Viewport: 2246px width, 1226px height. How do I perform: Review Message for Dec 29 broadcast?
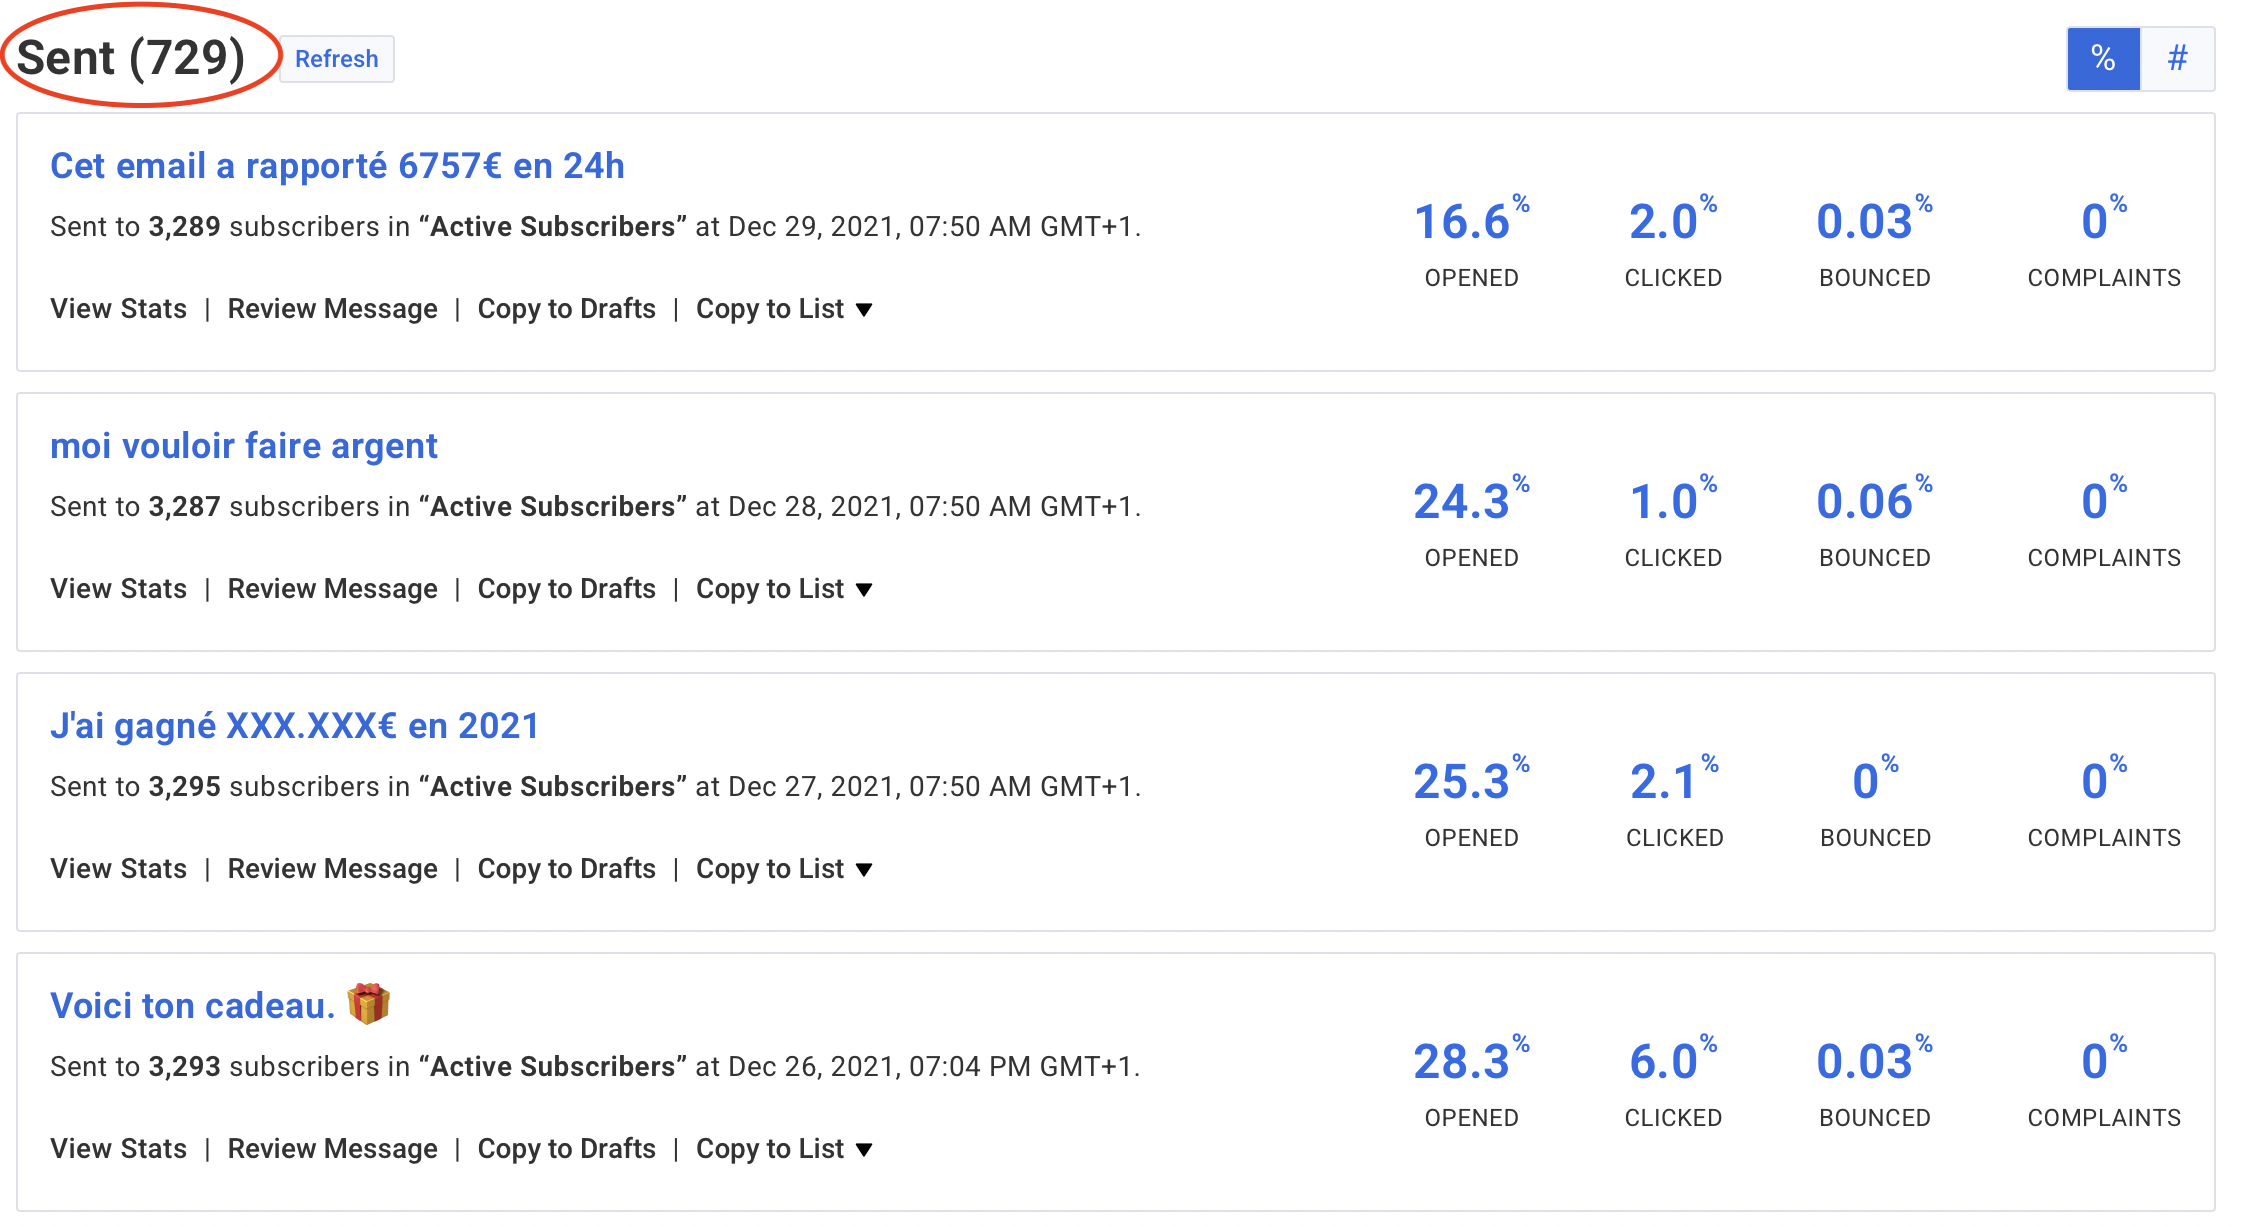(x=332, y=309)
